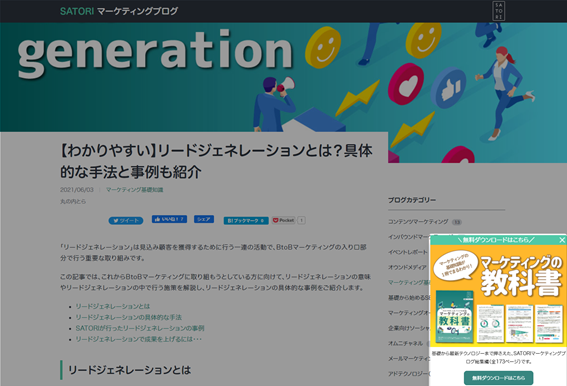Like the article with the いいね button

[x=169, y=219]
